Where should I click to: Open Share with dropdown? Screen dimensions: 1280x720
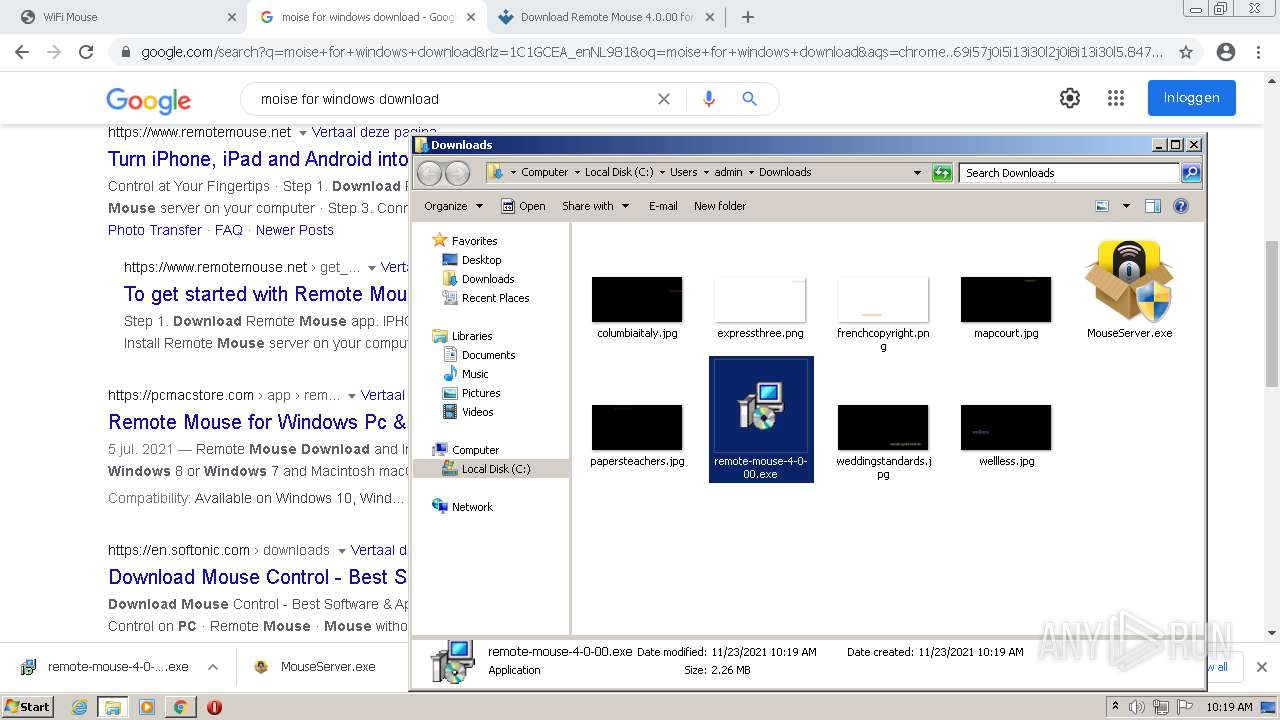click(596, 206)
